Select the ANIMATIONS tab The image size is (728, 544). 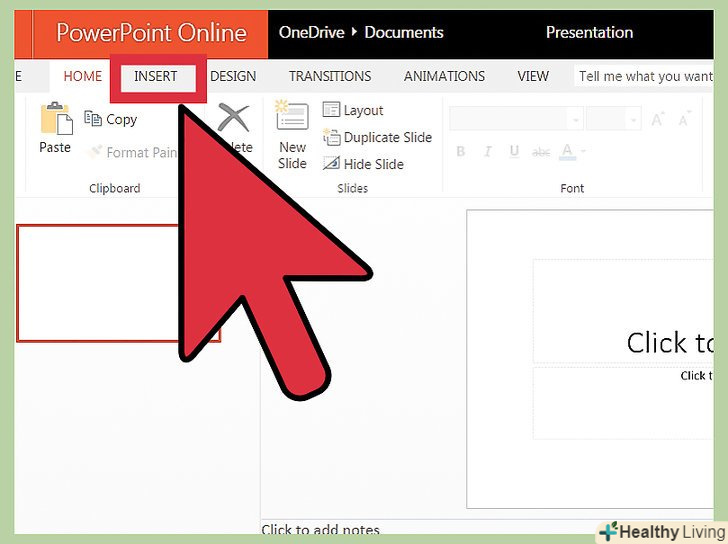[x=444, y=76]
